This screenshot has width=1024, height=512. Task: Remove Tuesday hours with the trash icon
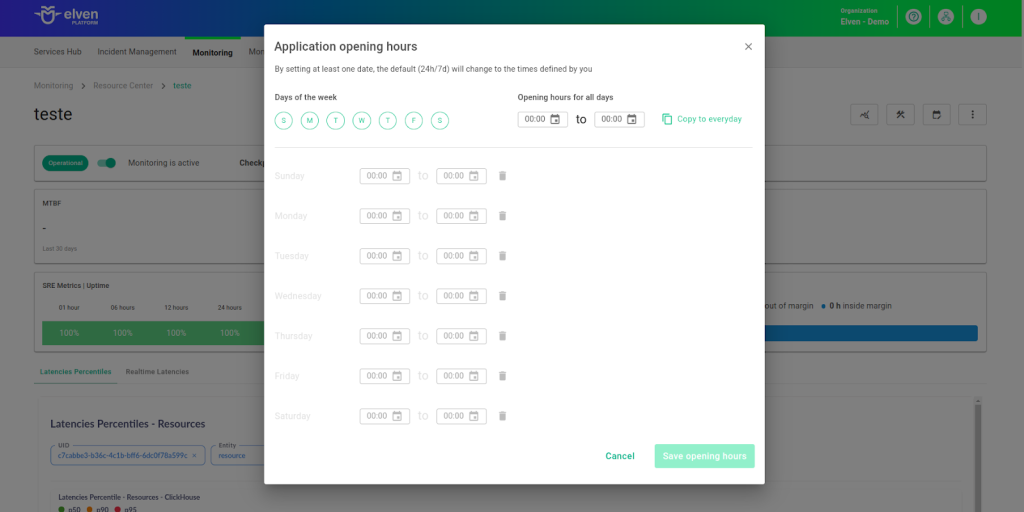502,256
